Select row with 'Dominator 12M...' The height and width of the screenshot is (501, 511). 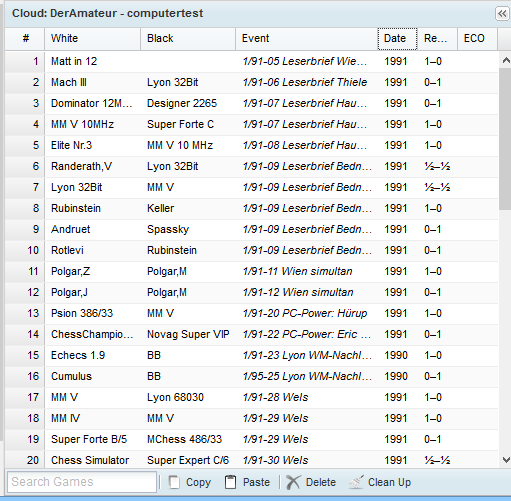pyautogui.click(x=251, y=103)
